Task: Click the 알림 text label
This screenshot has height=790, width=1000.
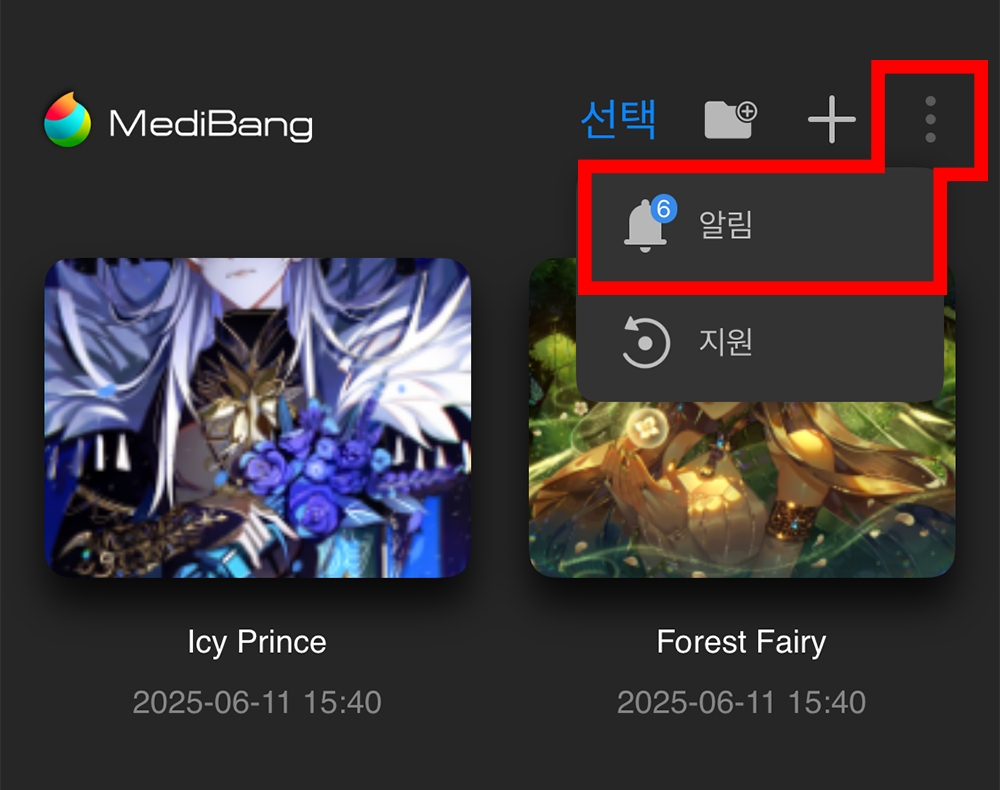Action: pyautogui.click(x=726, y=225)
